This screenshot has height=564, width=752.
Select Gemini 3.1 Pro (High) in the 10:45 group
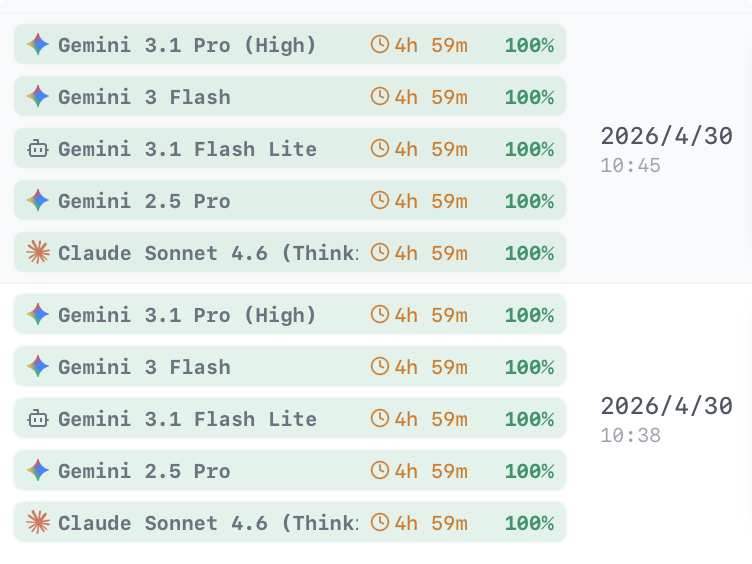click(x=290, y=44)
